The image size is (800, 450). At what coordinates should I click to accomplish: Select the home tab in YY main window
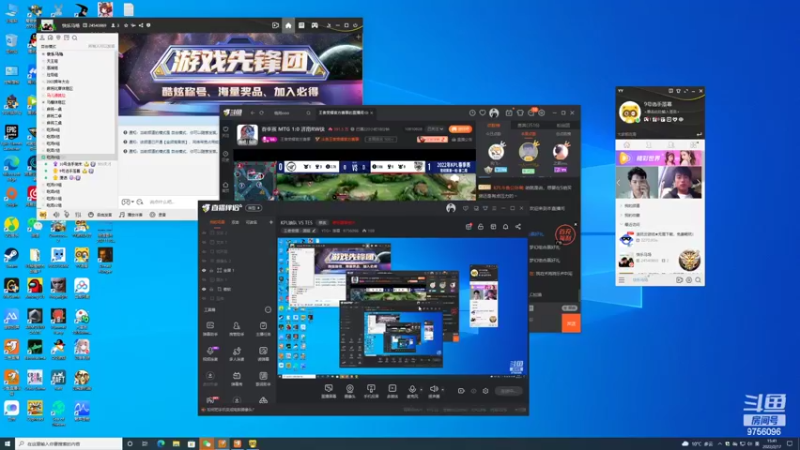[627, 145]
